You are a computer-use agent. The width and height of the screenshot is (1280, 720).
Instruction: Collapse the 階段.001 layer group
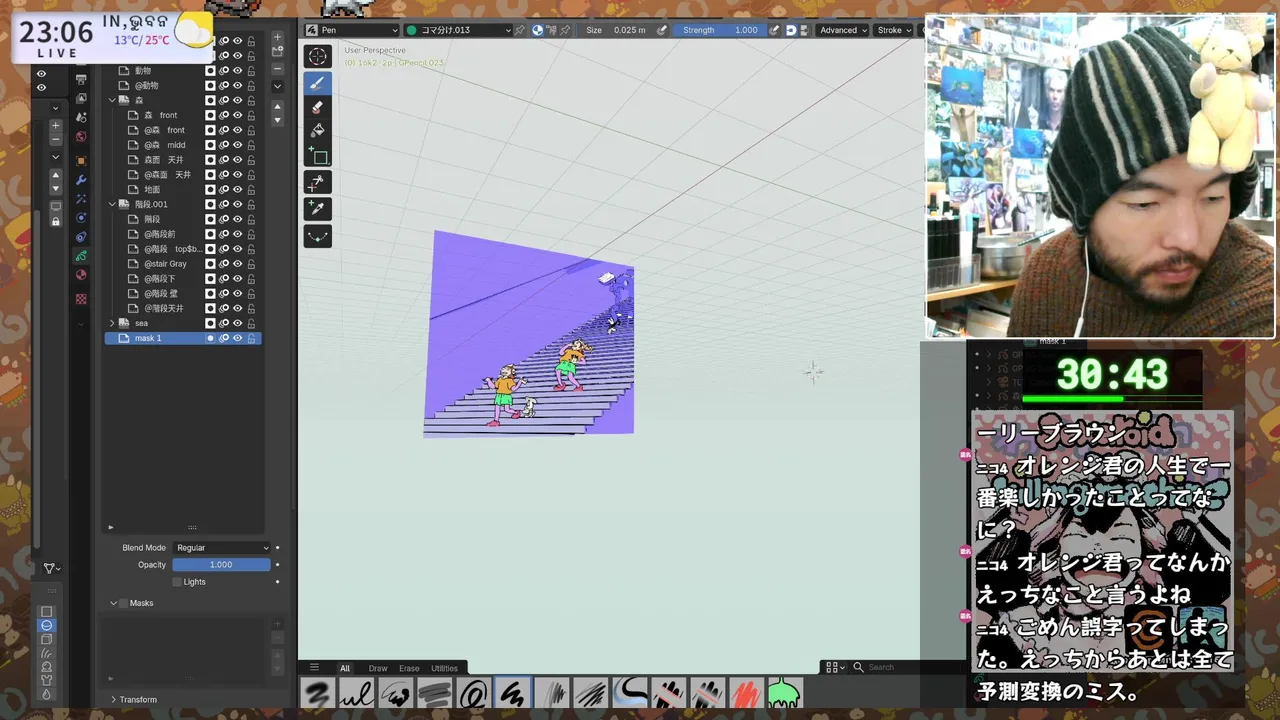tap(112, 204)
